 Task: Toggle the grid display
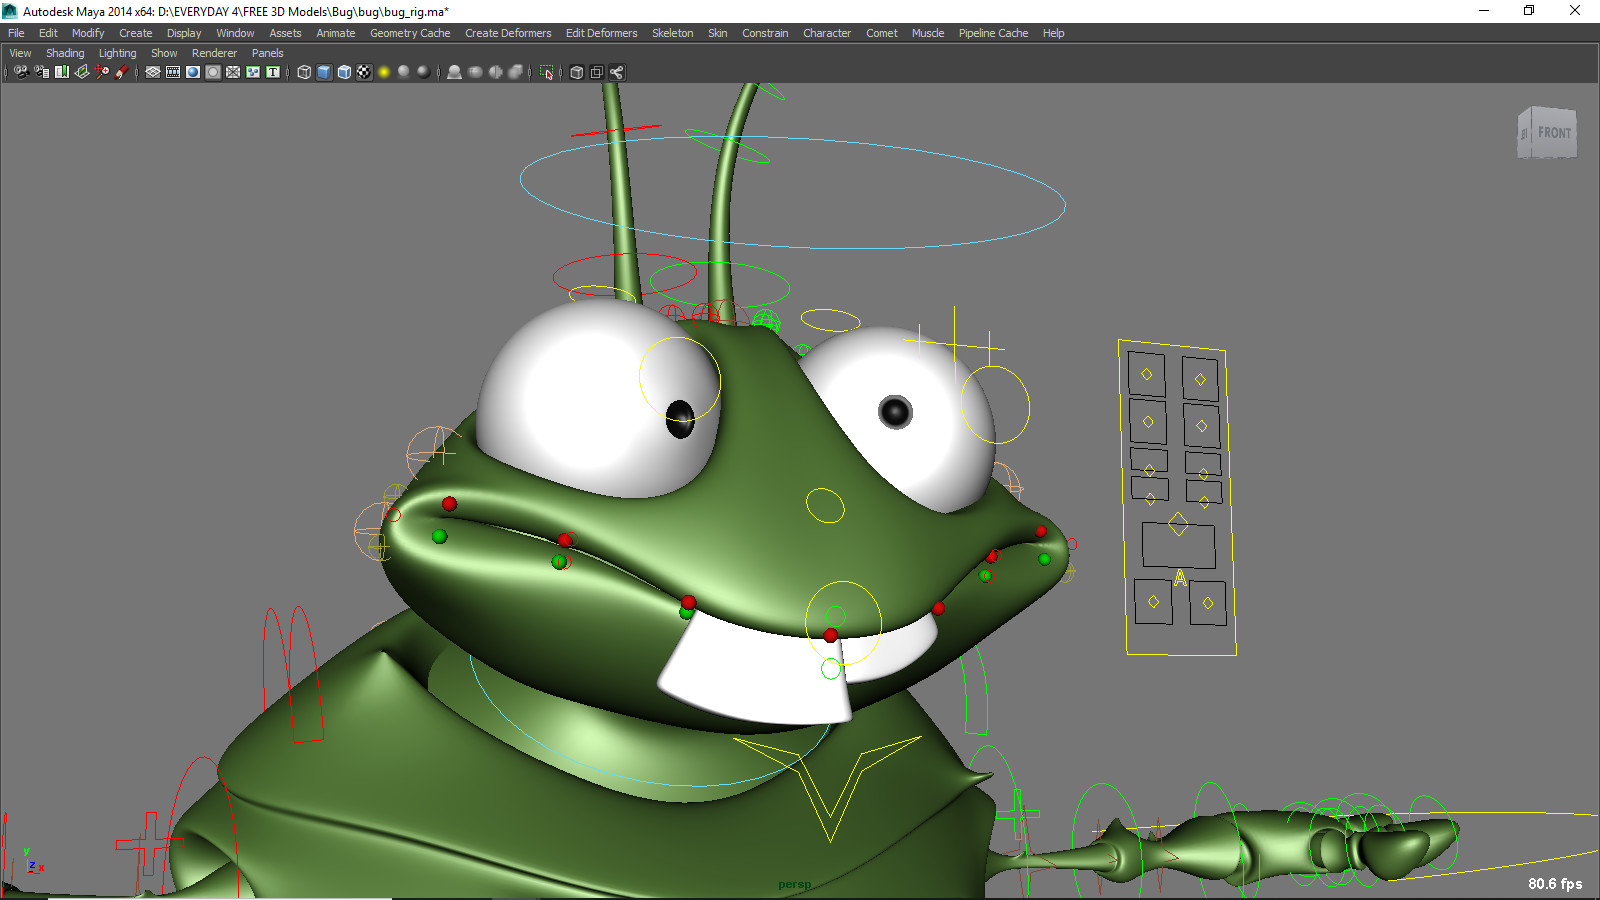point(153,72)
